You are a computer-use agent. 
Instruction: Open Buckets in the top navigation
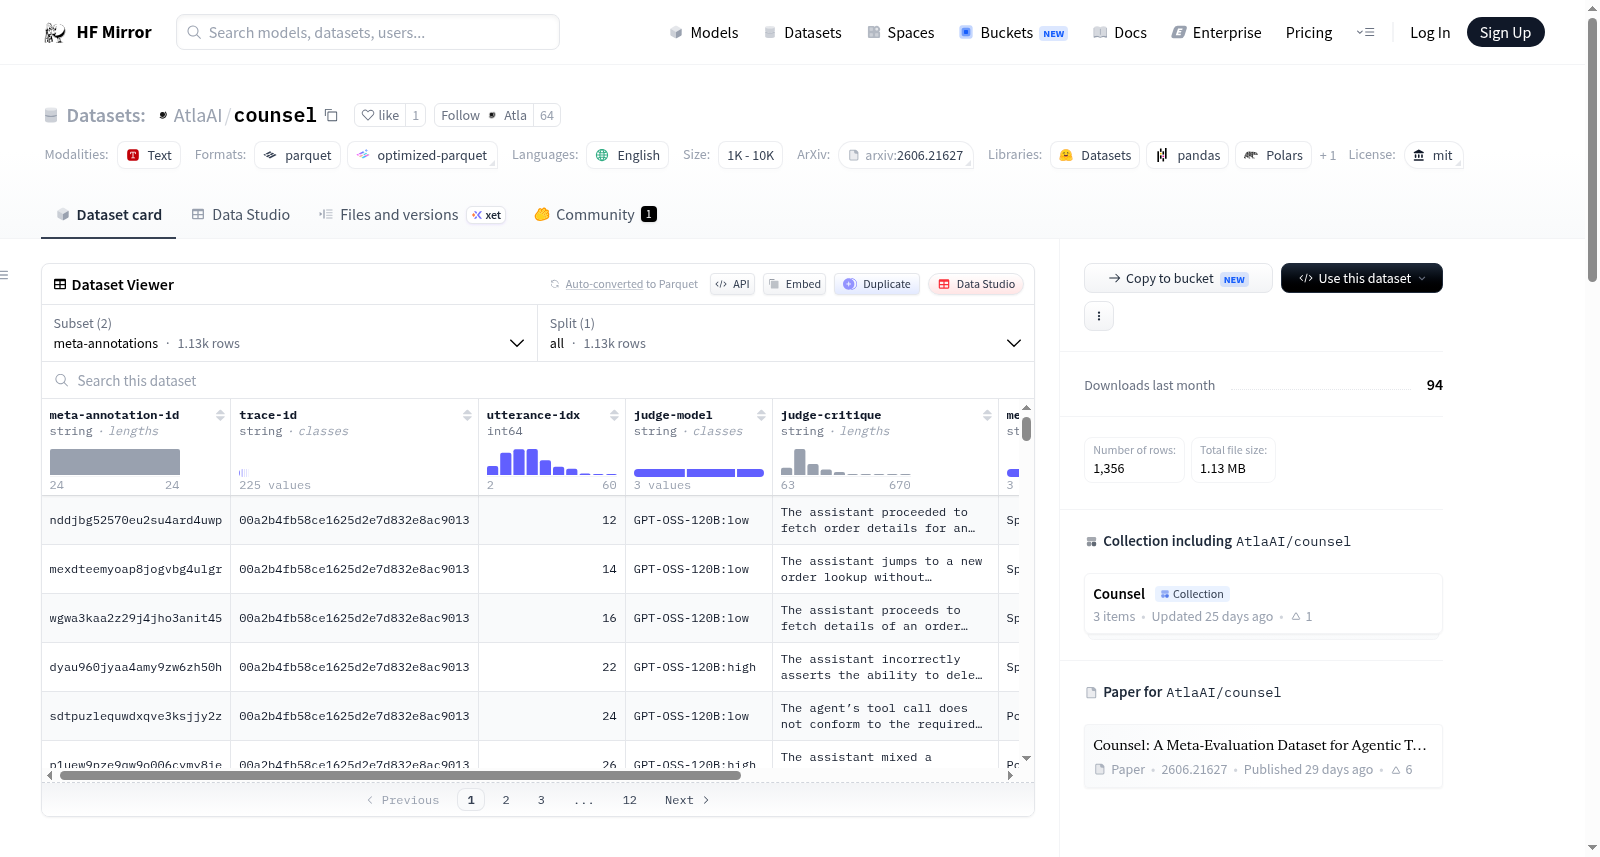click(1013, 33)
